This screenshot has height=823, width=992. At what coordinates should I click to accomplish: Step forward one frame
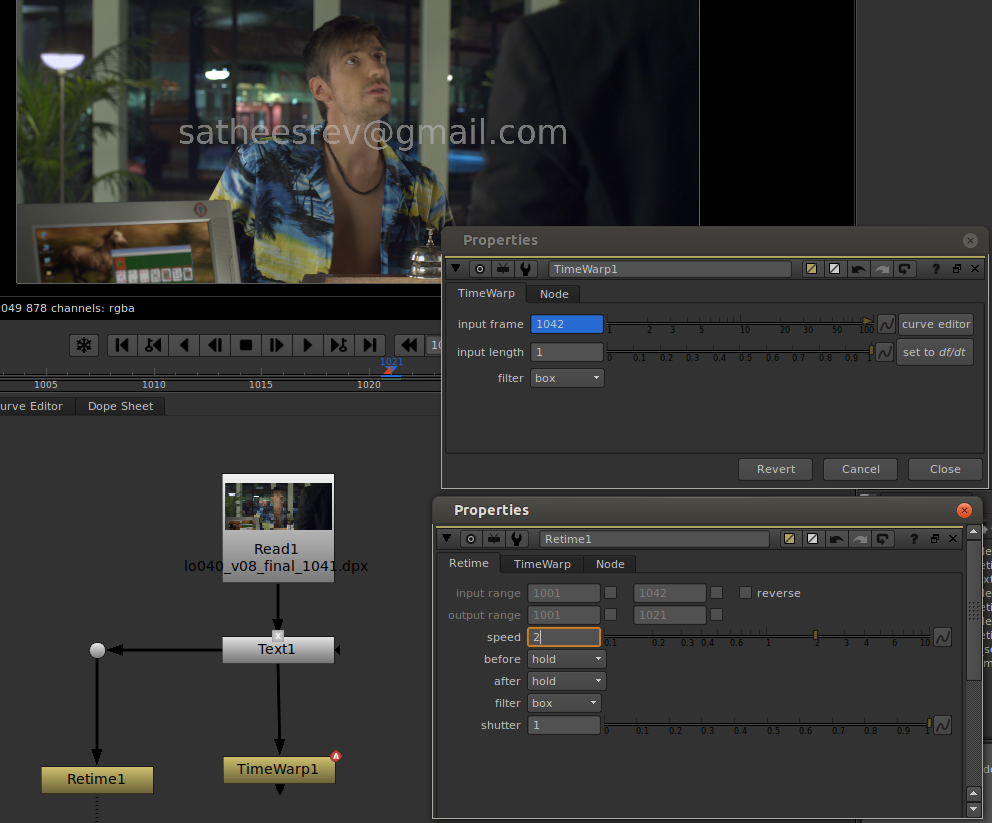pos(277,345)
